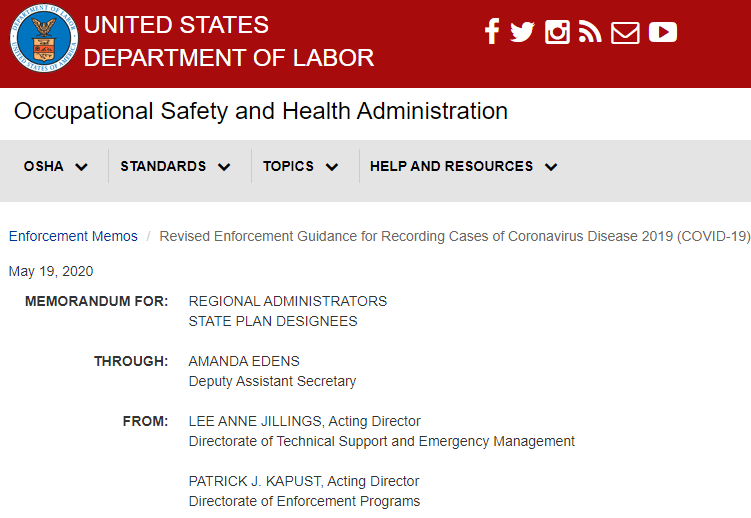Open the Facebook social media icon
Image resolution: width=751 pixels, height=518 pixels.
coord(492,32)
